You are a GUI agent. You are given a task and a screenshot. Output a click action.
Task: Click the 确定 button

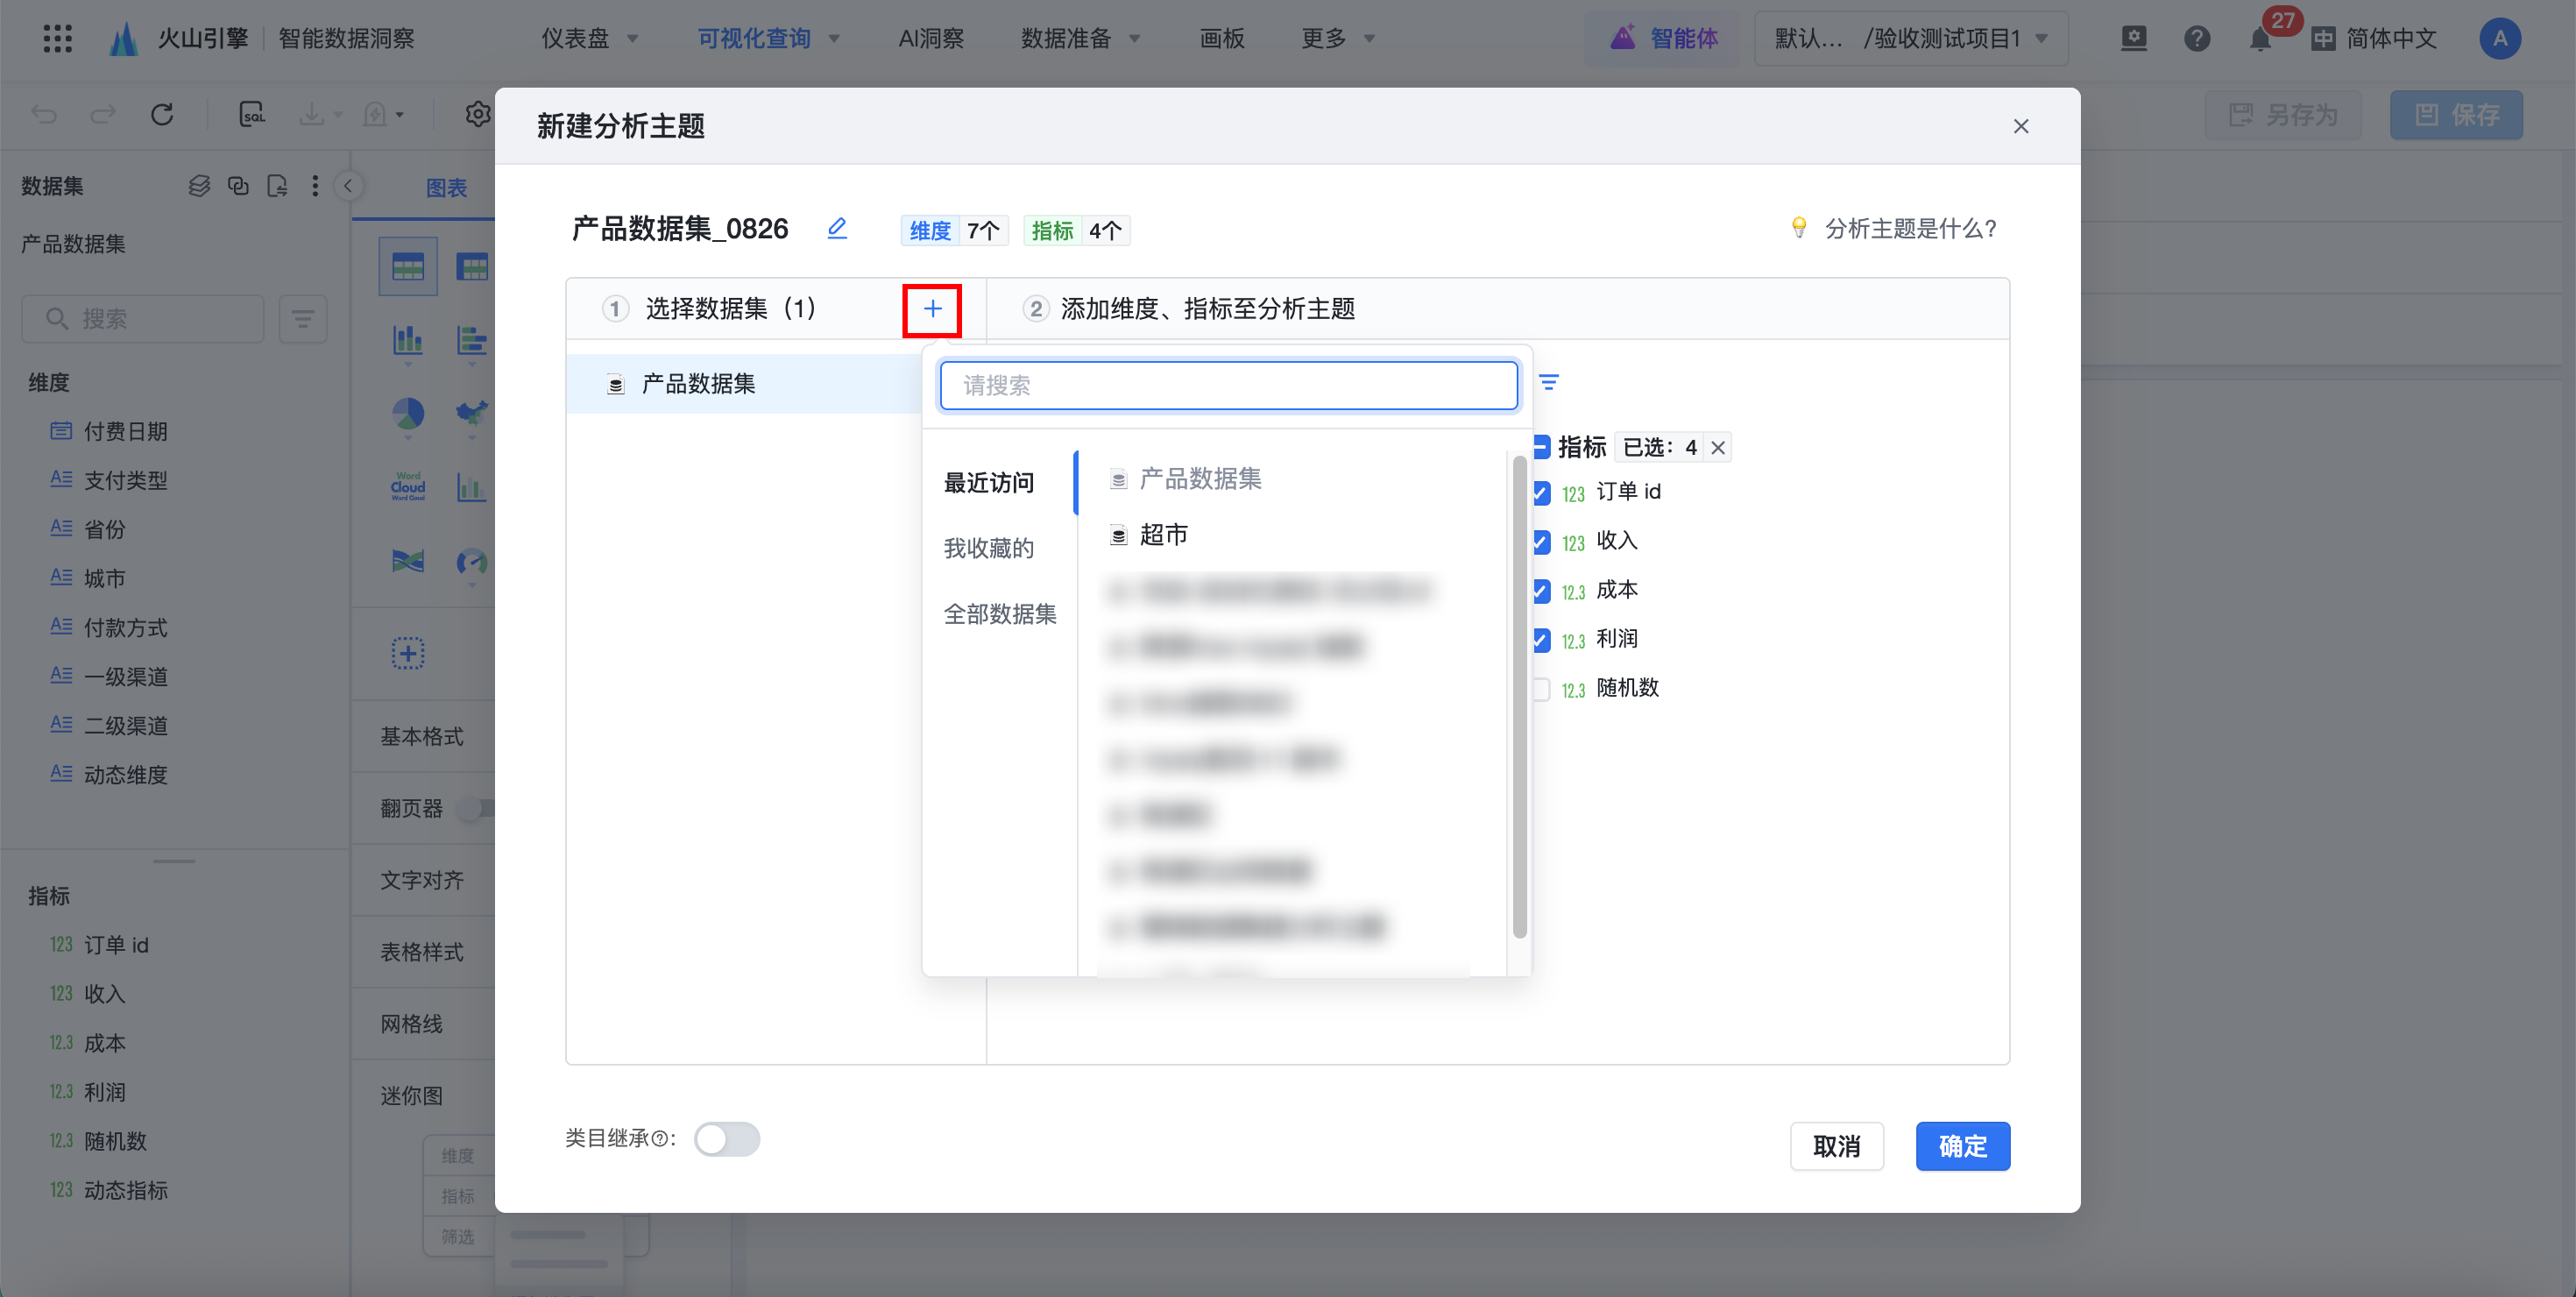(x=1961, y=1146)
